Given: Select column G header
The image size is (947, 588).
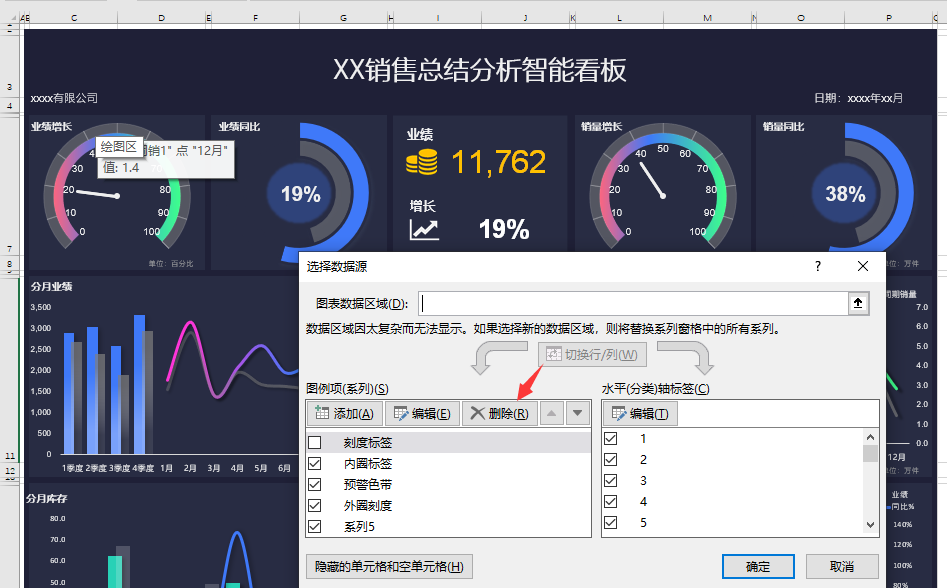Looking at the screenshot, I should point(344,18).
